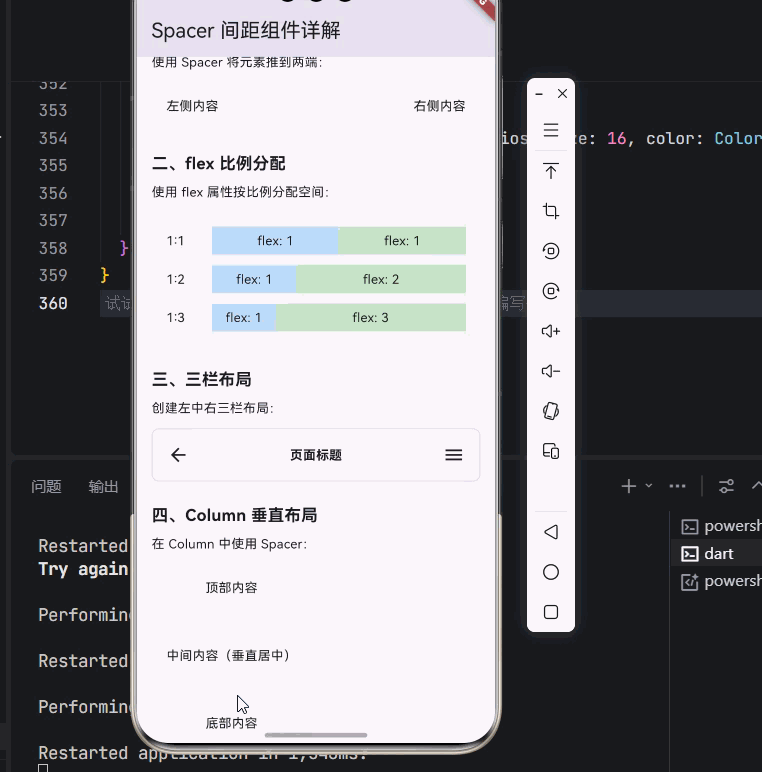762x772 pixels.
Task: Click the panel settings sliders icon
Action: [727, 486]
